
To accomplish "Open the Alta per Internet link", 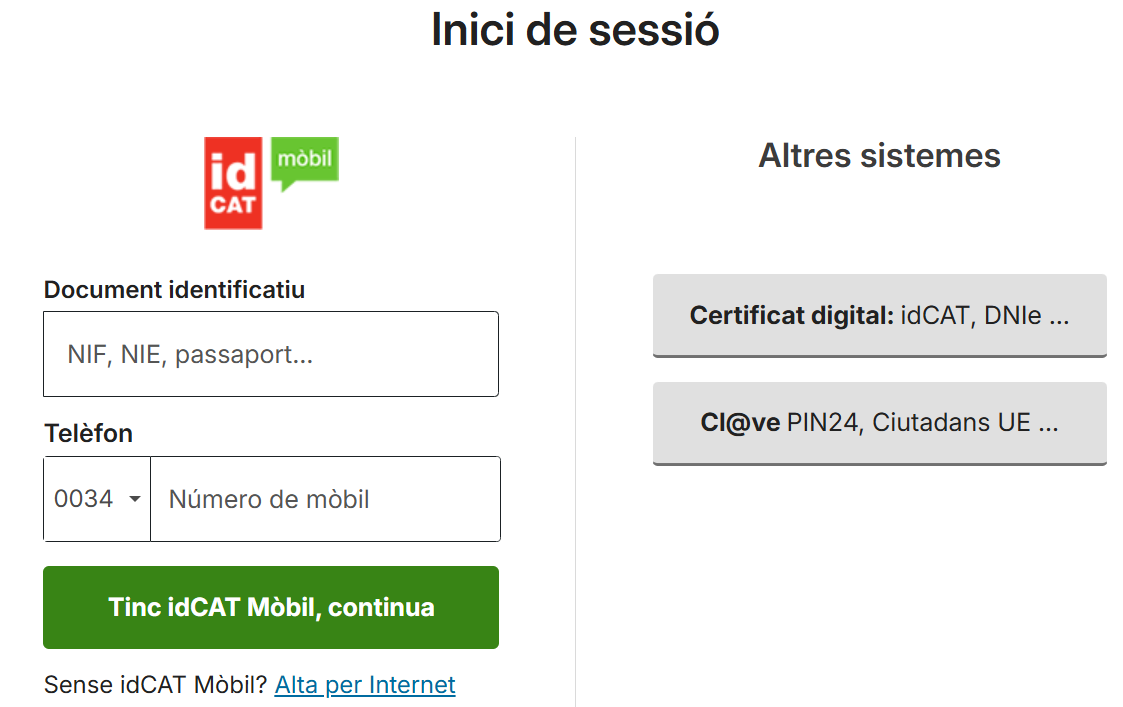I will (365, 685).
